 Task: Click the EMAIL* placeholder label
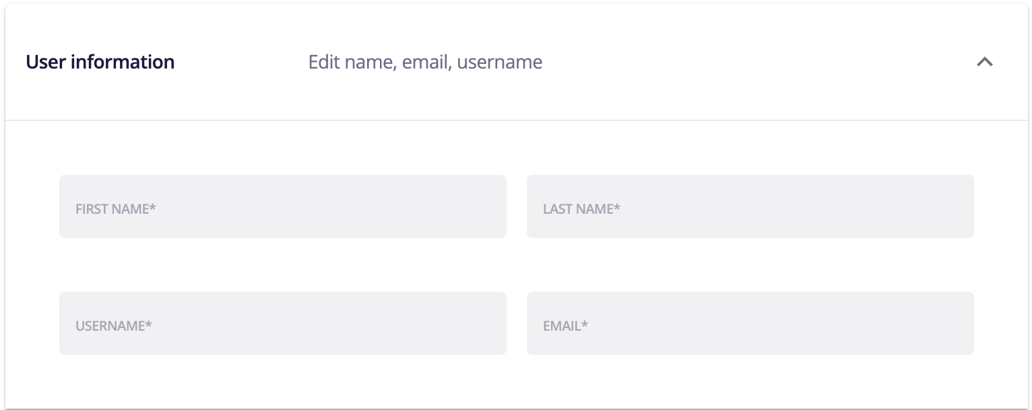point(563,324)
